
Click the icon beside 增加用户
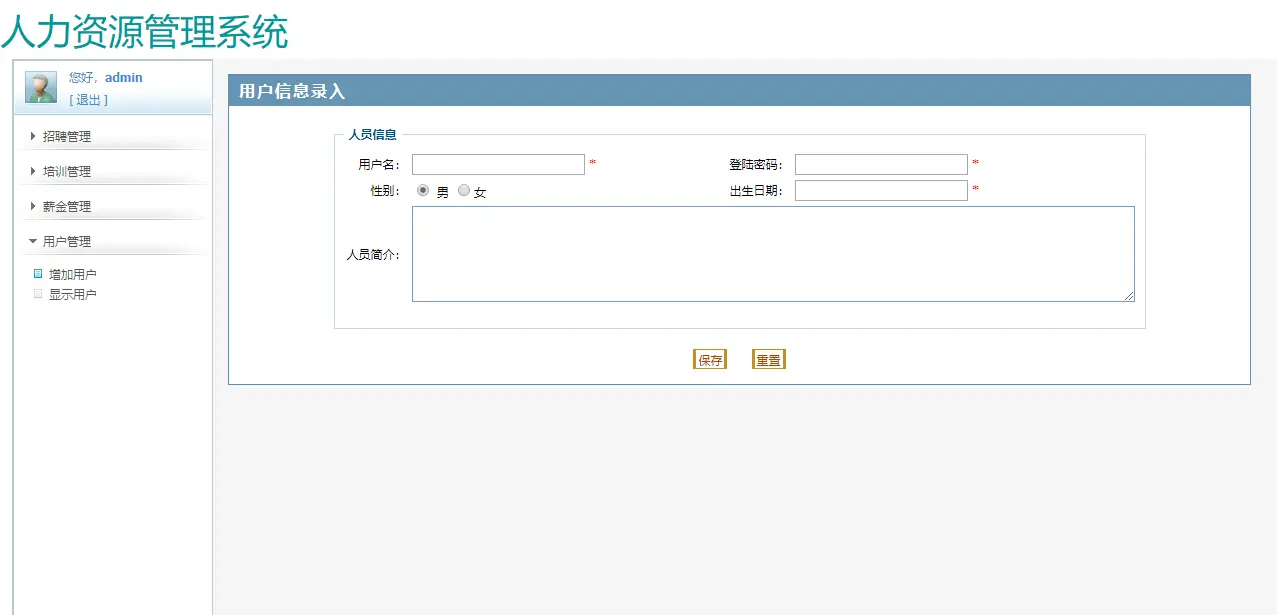37,273
